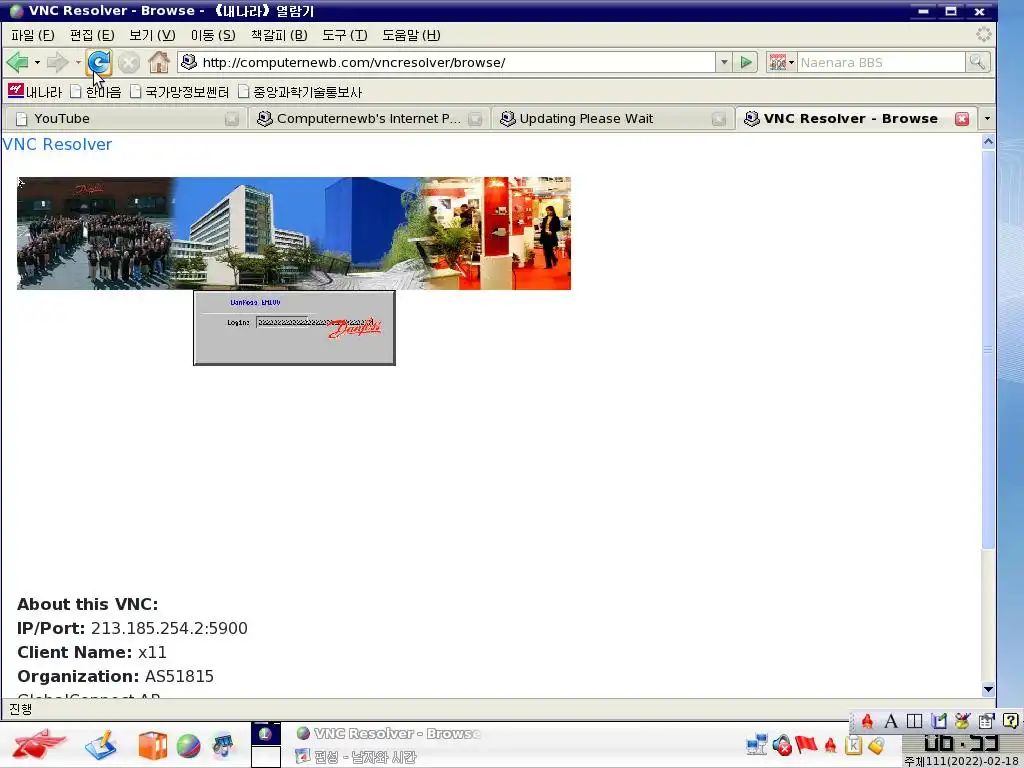Launch the notepad-with-pencil taskbar icon
Screen dimensions: 1024x768
(101, 745)
